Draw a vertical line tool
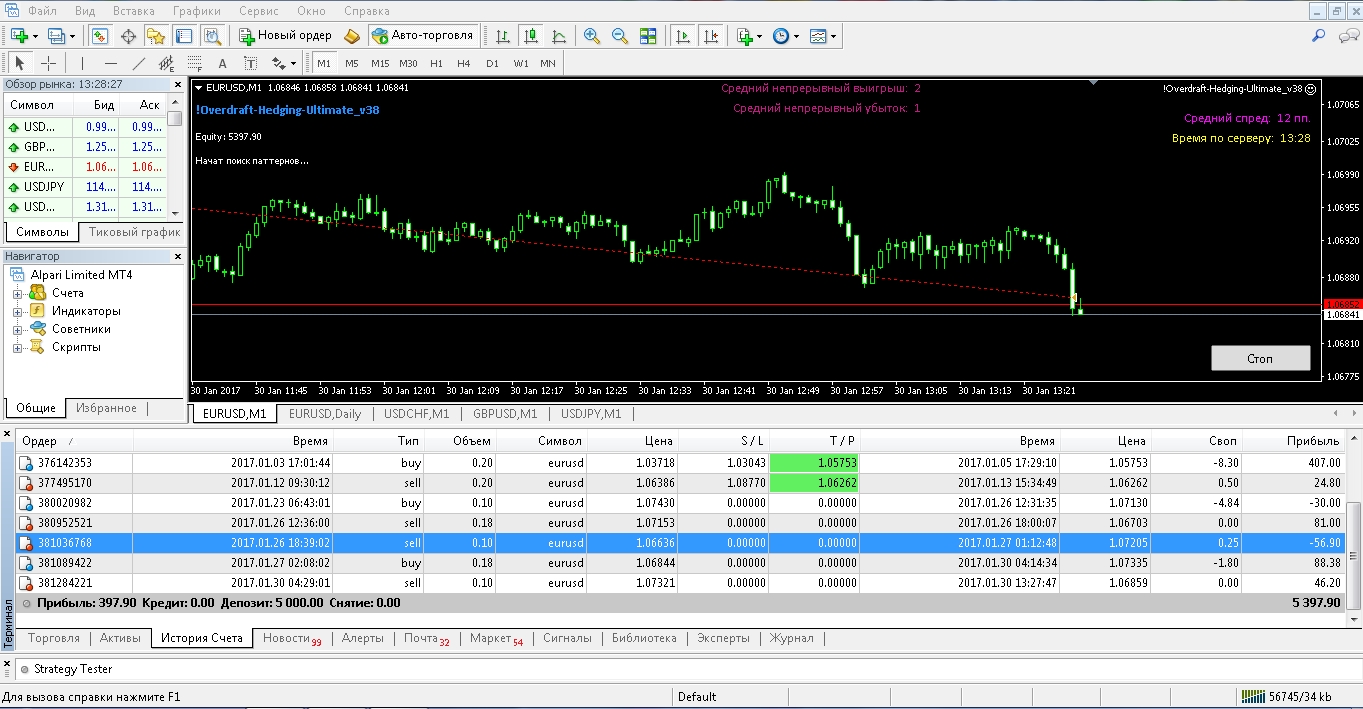The height and width of the screenshot is (709, 1363). pos(83,63)
